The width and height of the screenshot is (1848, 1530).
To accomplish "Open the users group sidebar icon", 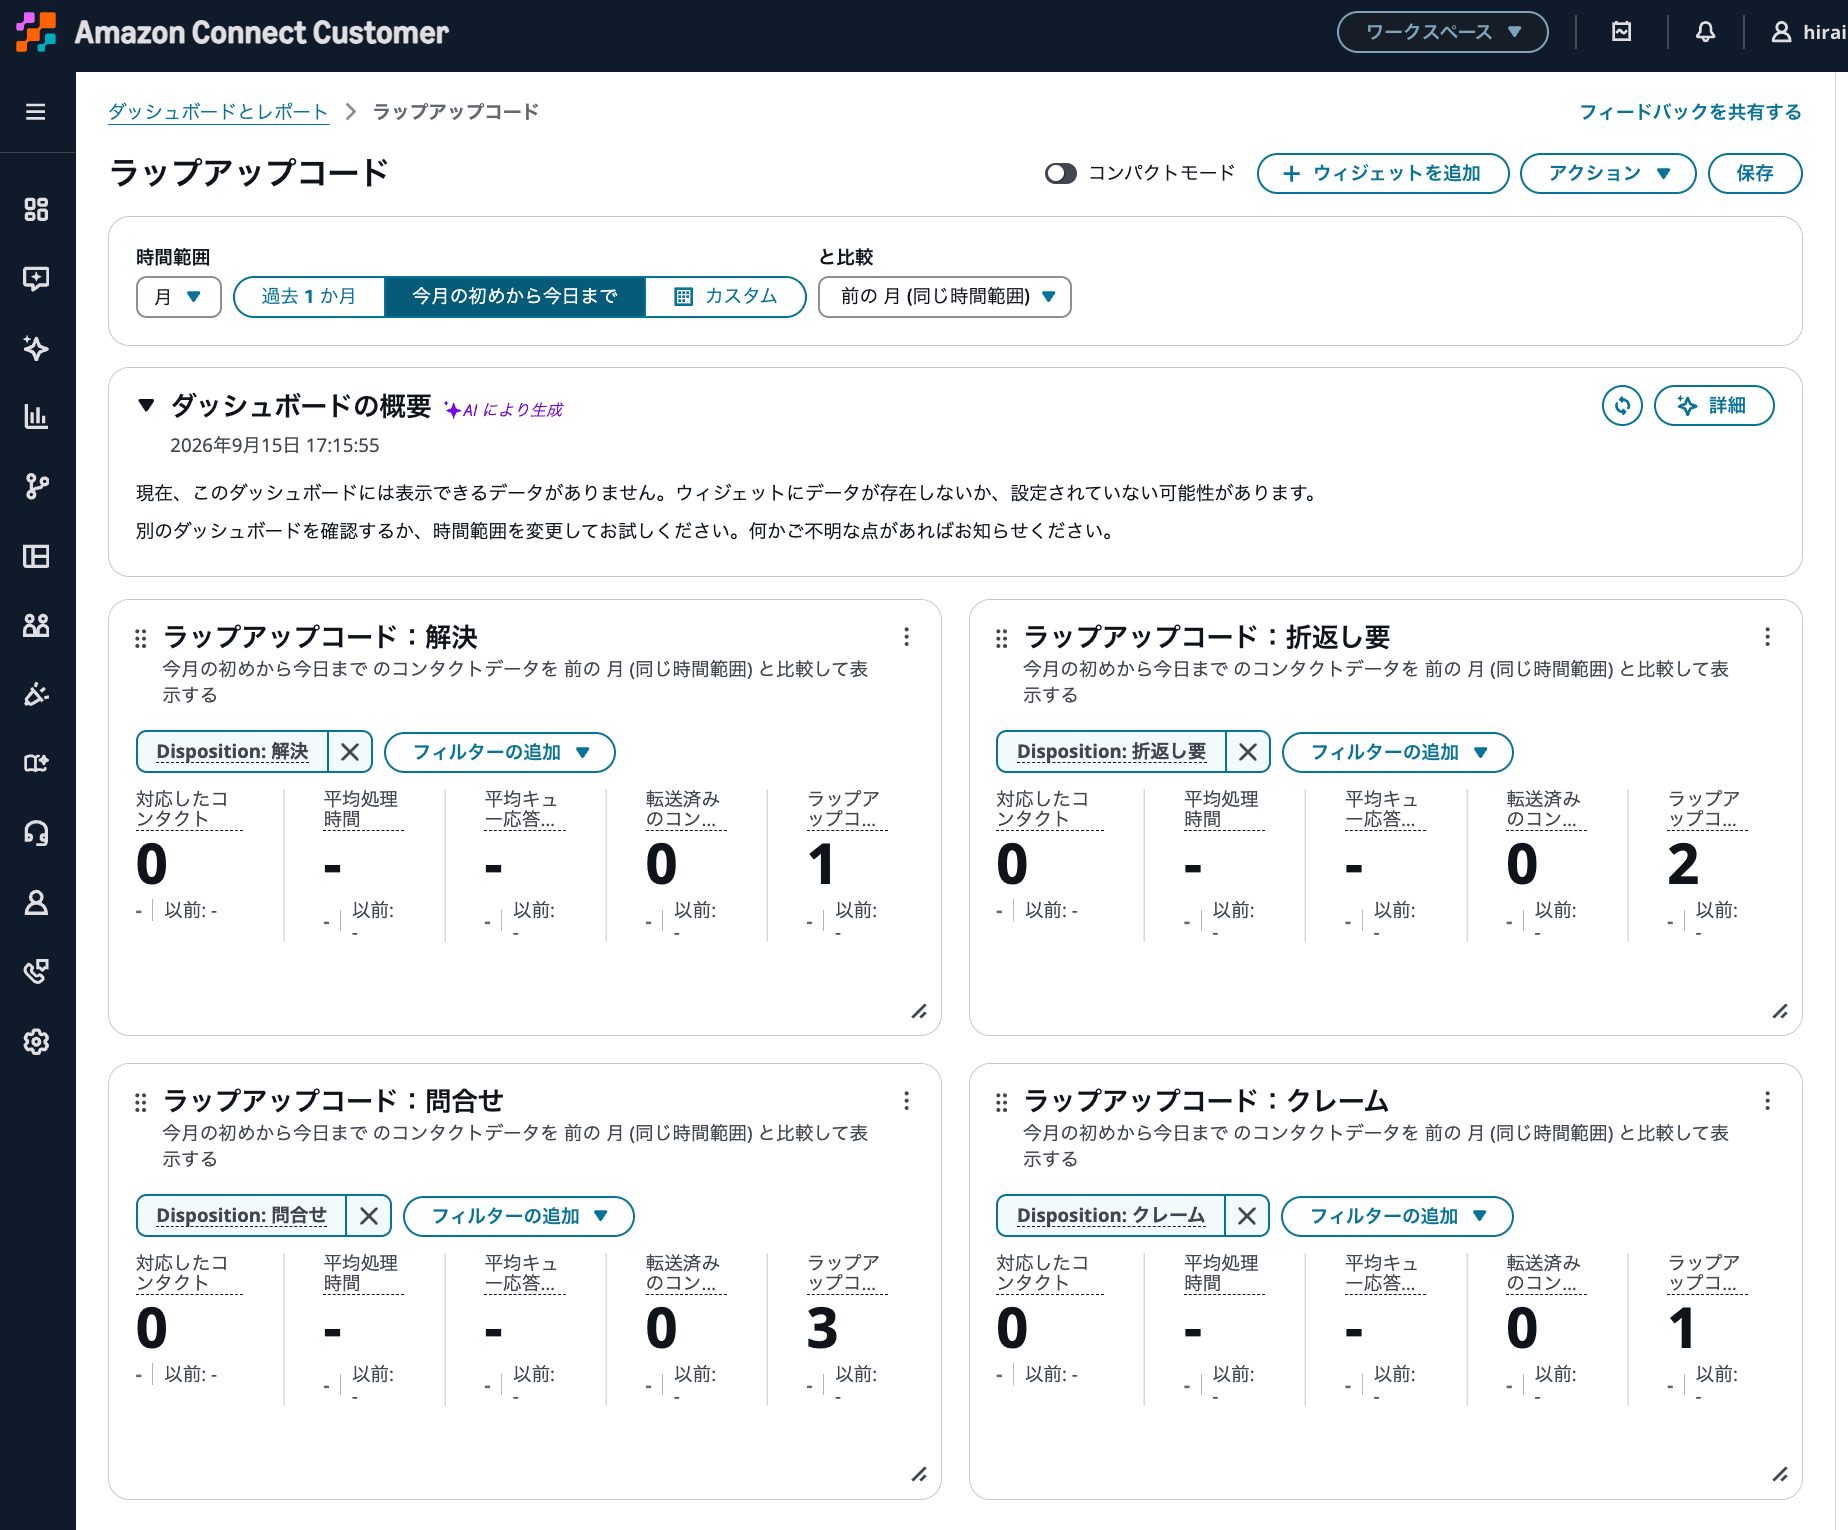I will (x=36, y=625).
